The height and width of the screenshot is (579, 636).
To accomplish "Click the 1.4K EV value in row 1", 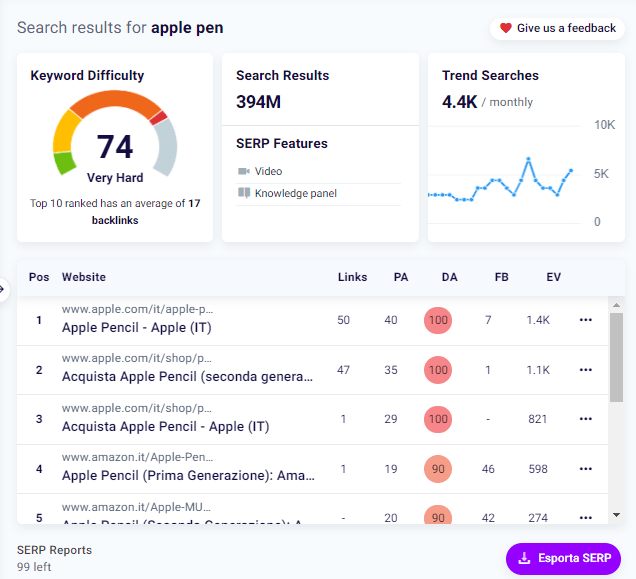I will pyautogui.click(x=538, y=320).
